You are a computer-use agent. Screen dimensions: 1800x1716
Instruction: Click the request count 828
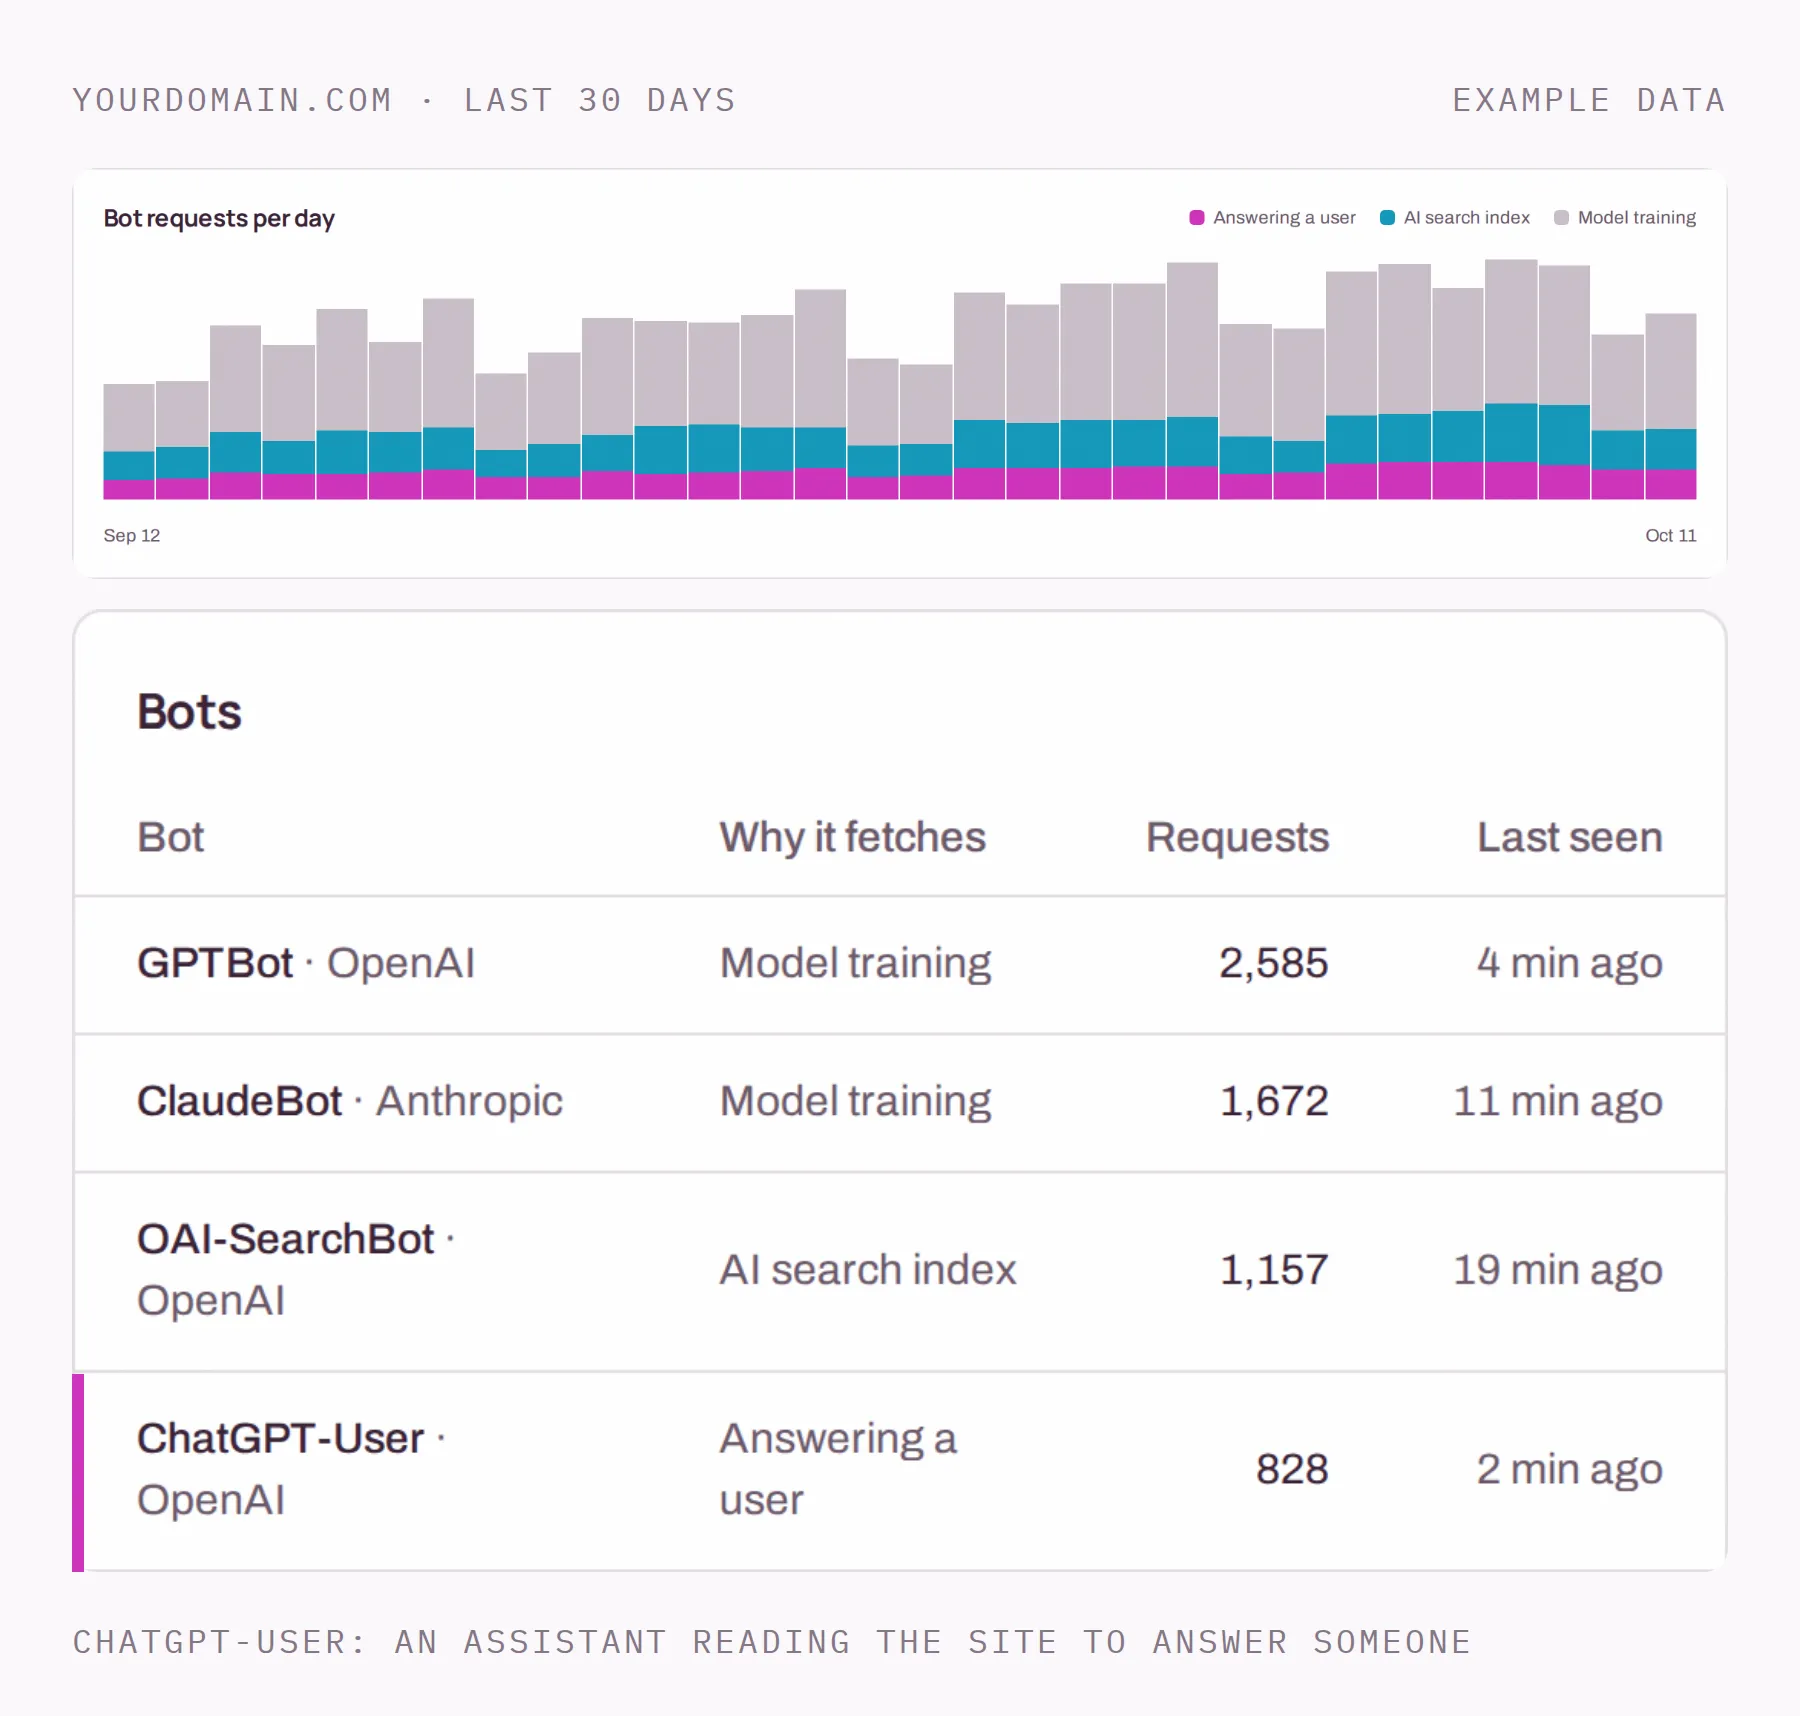[1292, 1470]
